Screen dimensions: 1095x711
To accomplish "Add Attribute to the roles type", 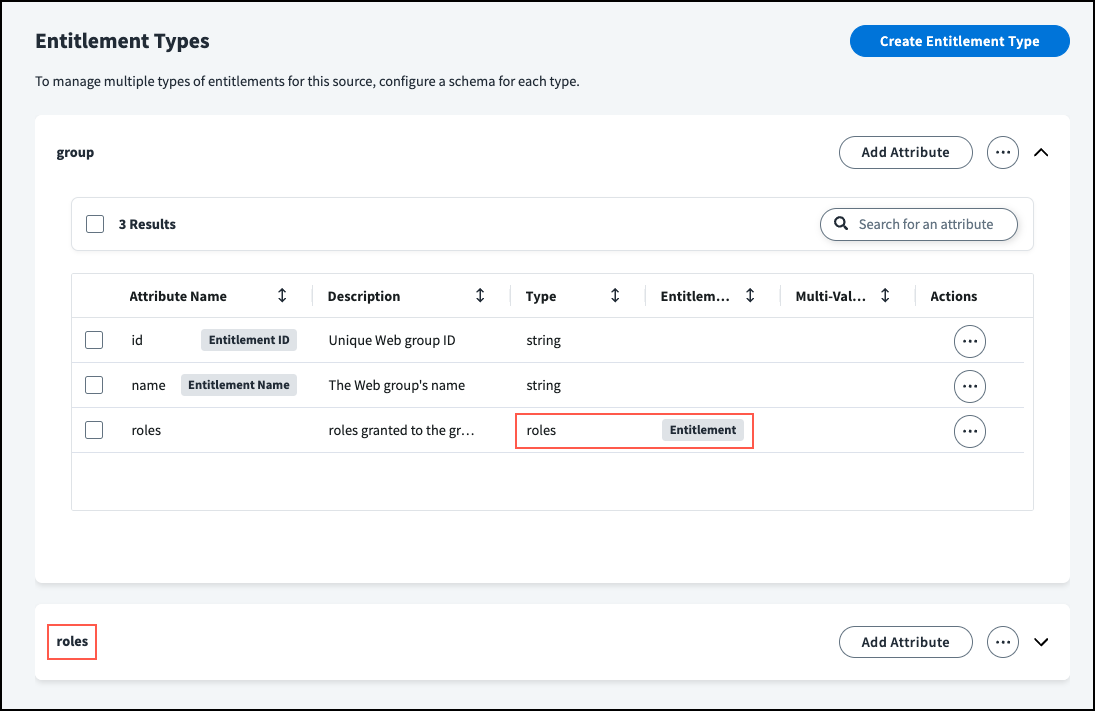I will point(905,642).
